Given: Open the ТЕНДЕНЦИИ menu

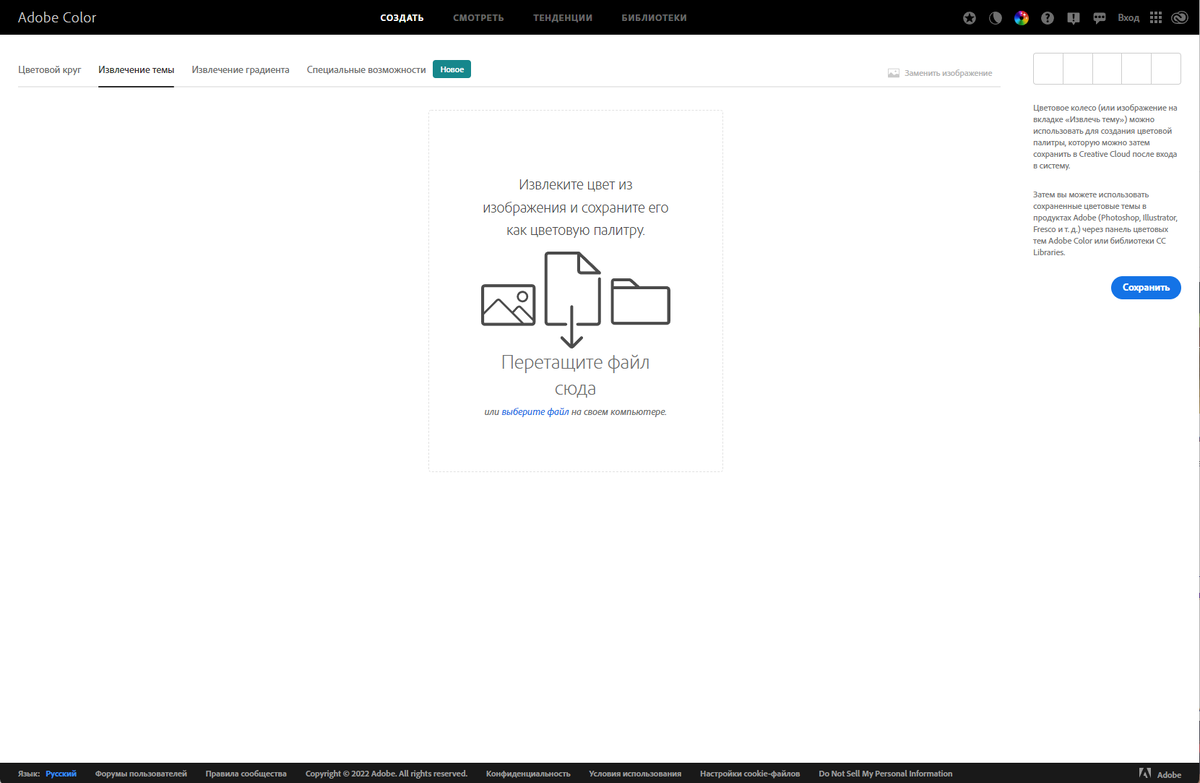Looking at the screenshot, I should [562, 18].
